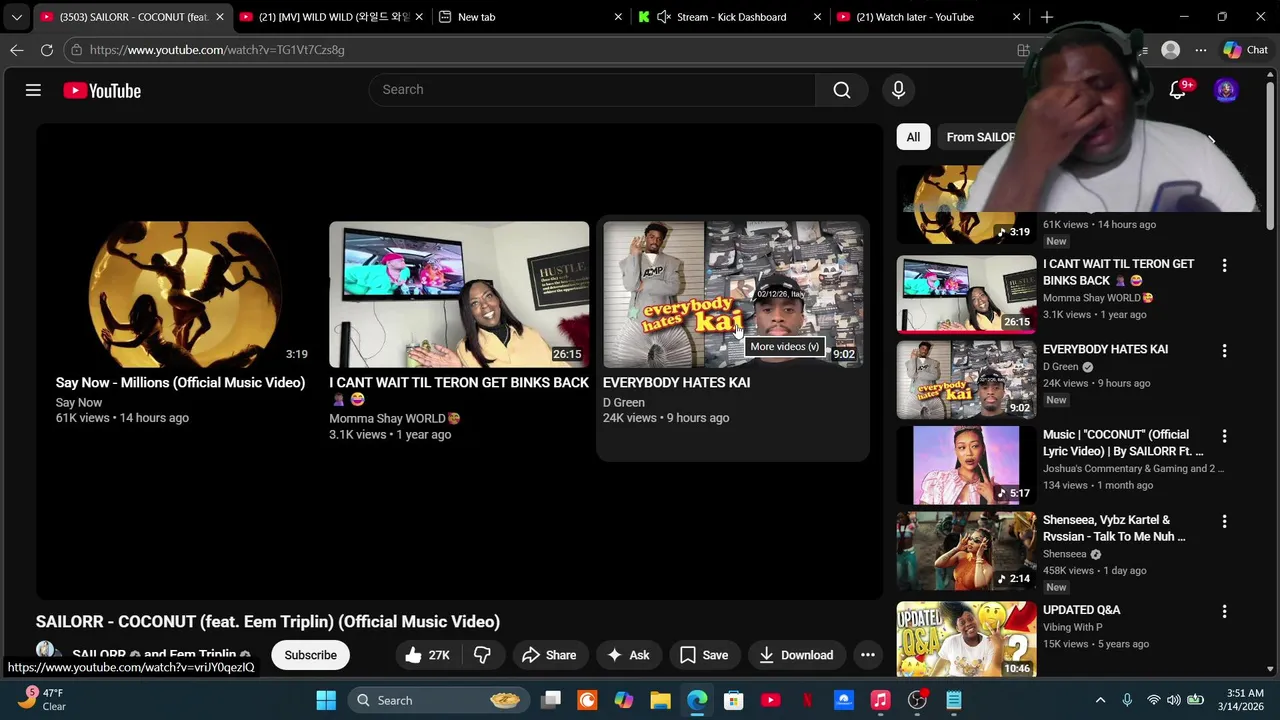Focus the YouTube search box
The image size is (1280, 720).
coord(593,90)
